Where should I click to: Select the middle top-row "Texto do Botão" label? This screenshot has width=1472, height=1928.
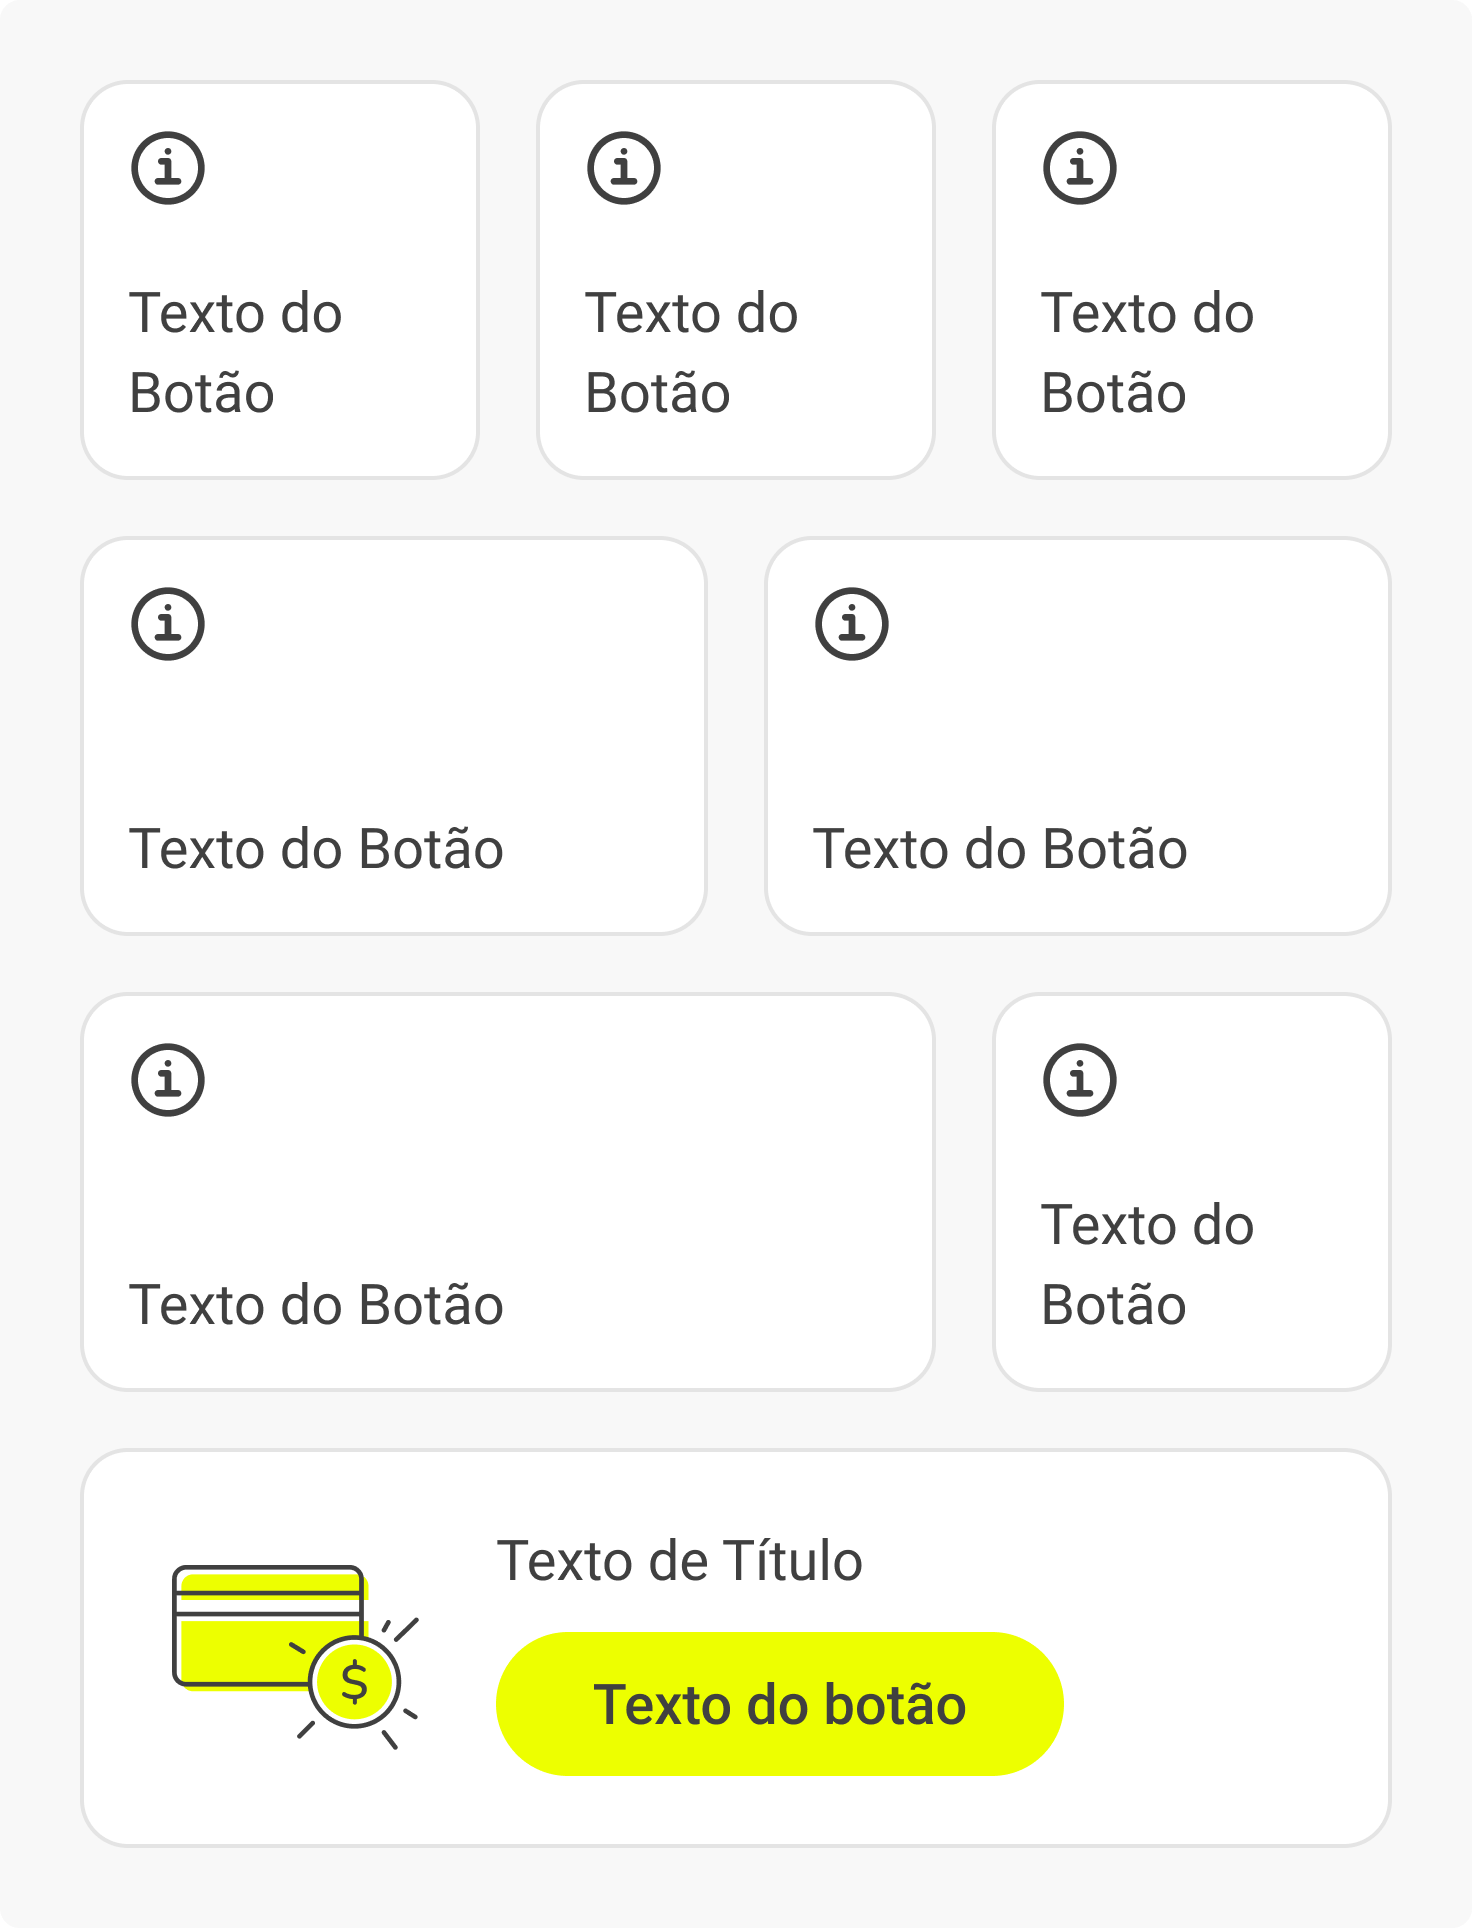click(x=692, y=352)
